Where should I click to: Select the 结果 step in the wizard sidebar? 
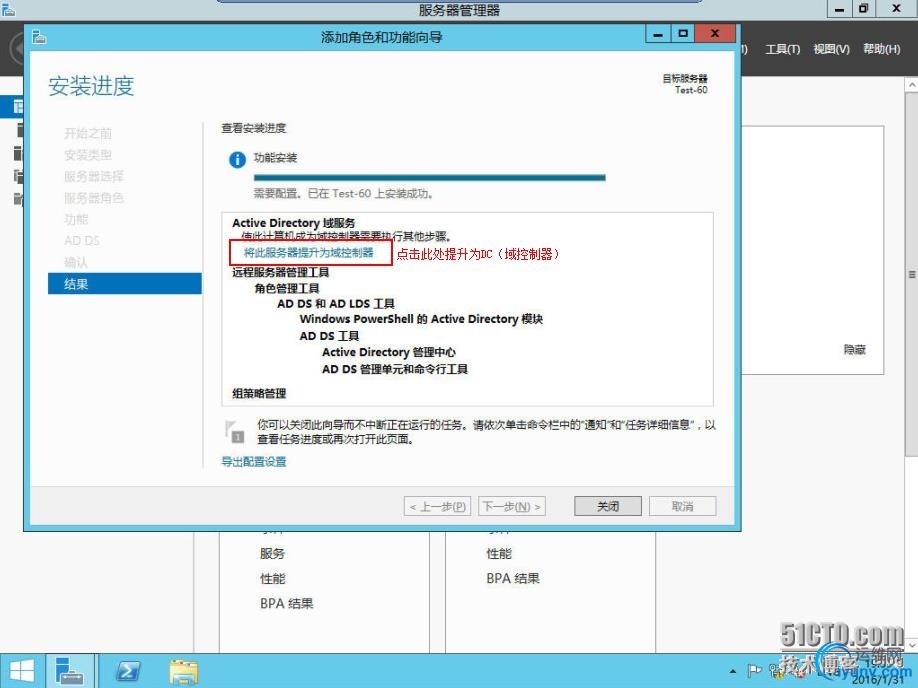pyautogui.click(x=125, y=284)
